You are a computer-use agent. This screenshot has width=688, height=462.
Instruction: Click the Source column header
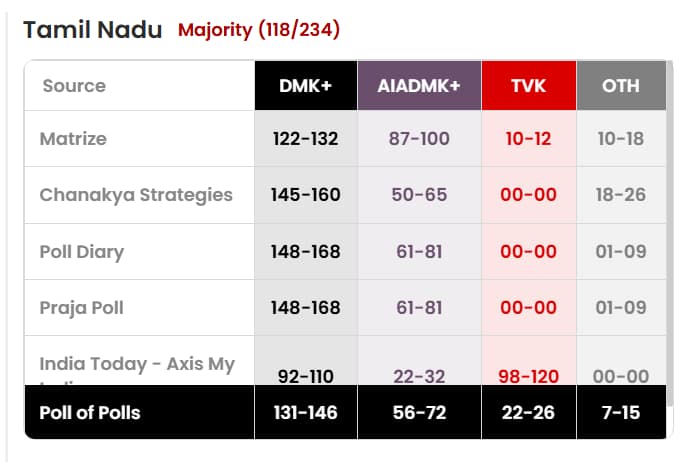75,86
